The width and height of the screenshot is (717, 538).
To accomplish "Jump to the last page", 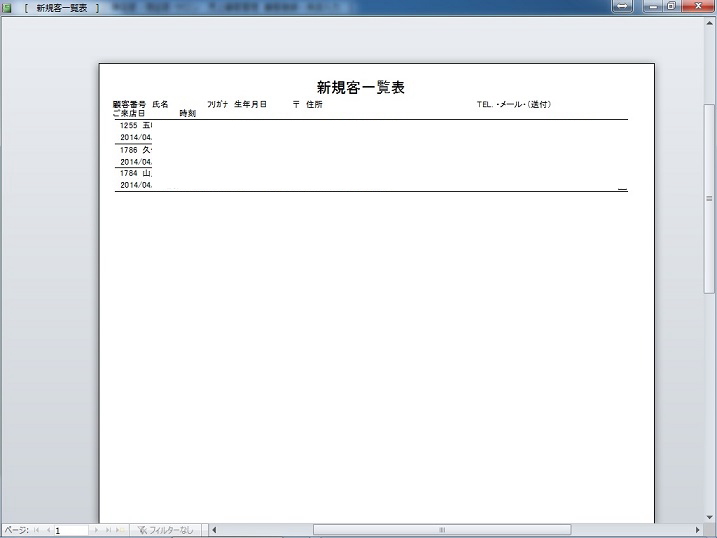I will [108, 530].
